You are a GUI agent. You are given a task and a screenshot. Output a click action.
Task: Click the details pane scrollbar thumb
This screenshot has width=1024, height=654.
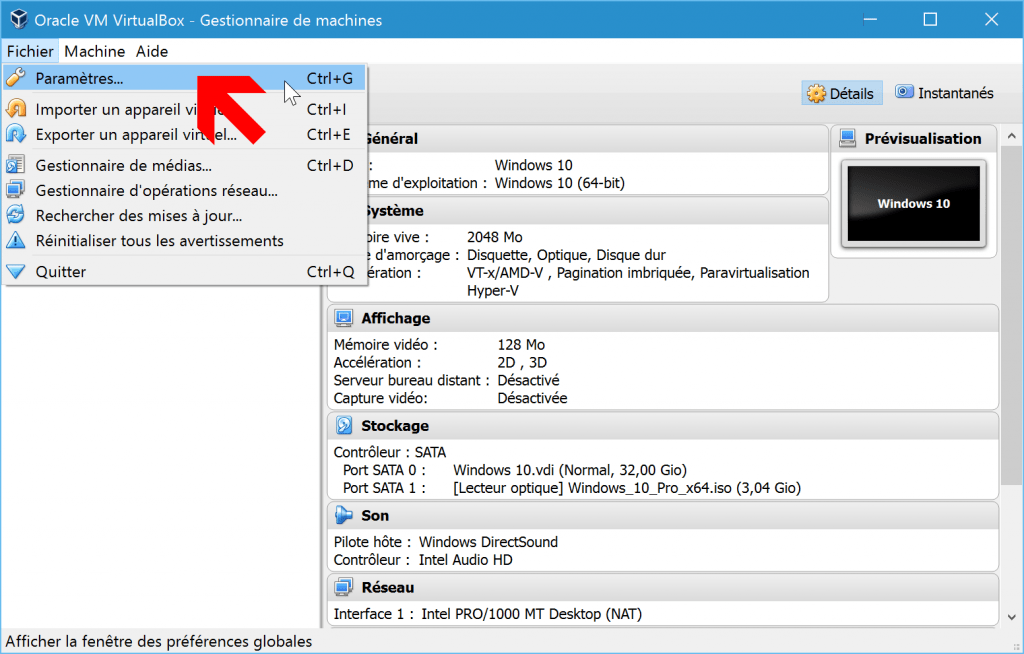click(x=1012, y=316)
